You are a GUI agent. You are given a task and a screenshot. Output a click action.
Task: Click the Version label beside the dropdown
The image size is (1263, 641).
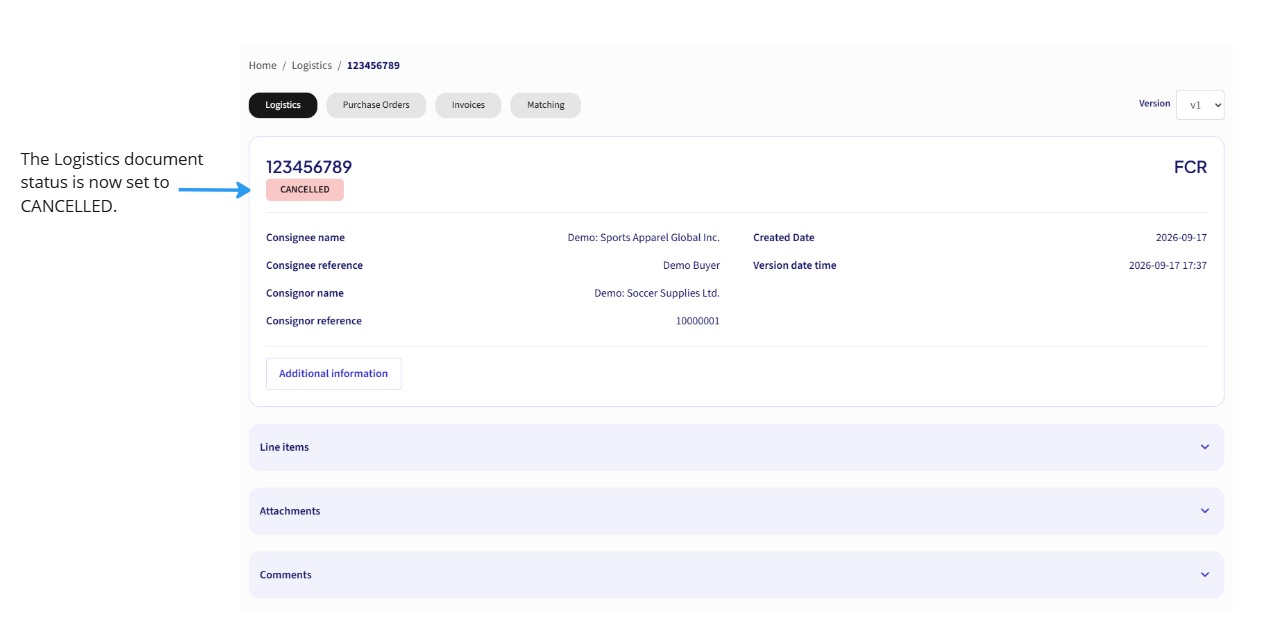(1154, 104)
